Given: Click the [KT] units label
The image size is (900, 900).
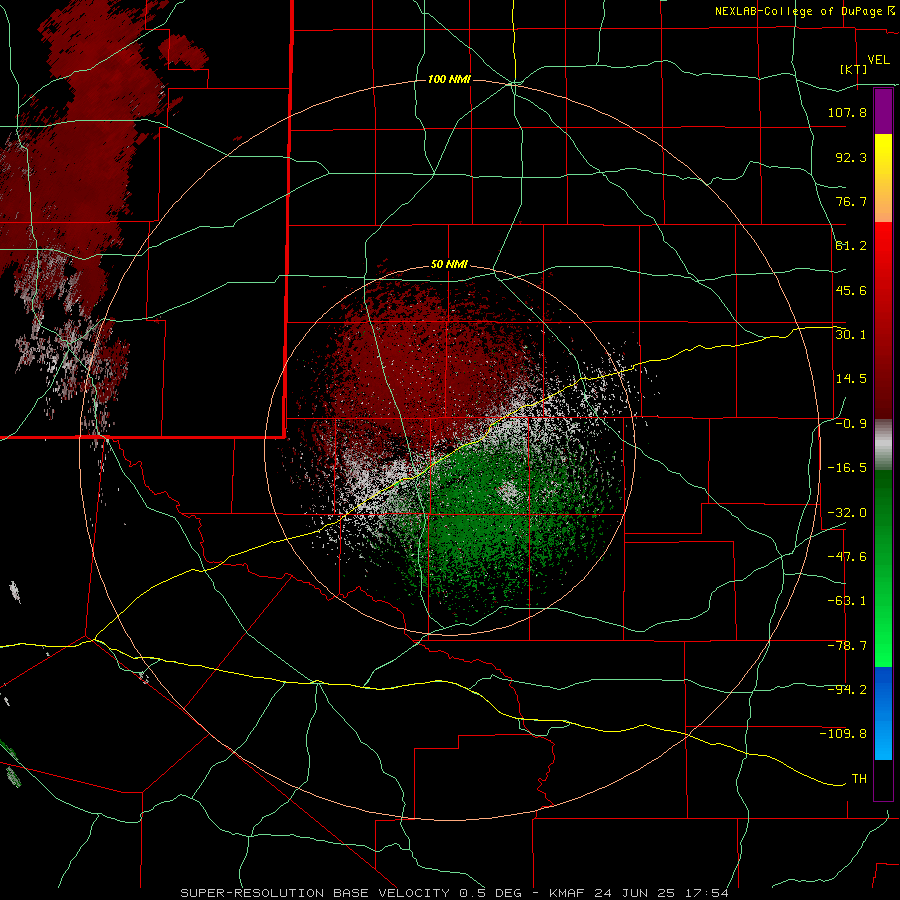Looking at the screenshot, I should click(x=854, y=69).
